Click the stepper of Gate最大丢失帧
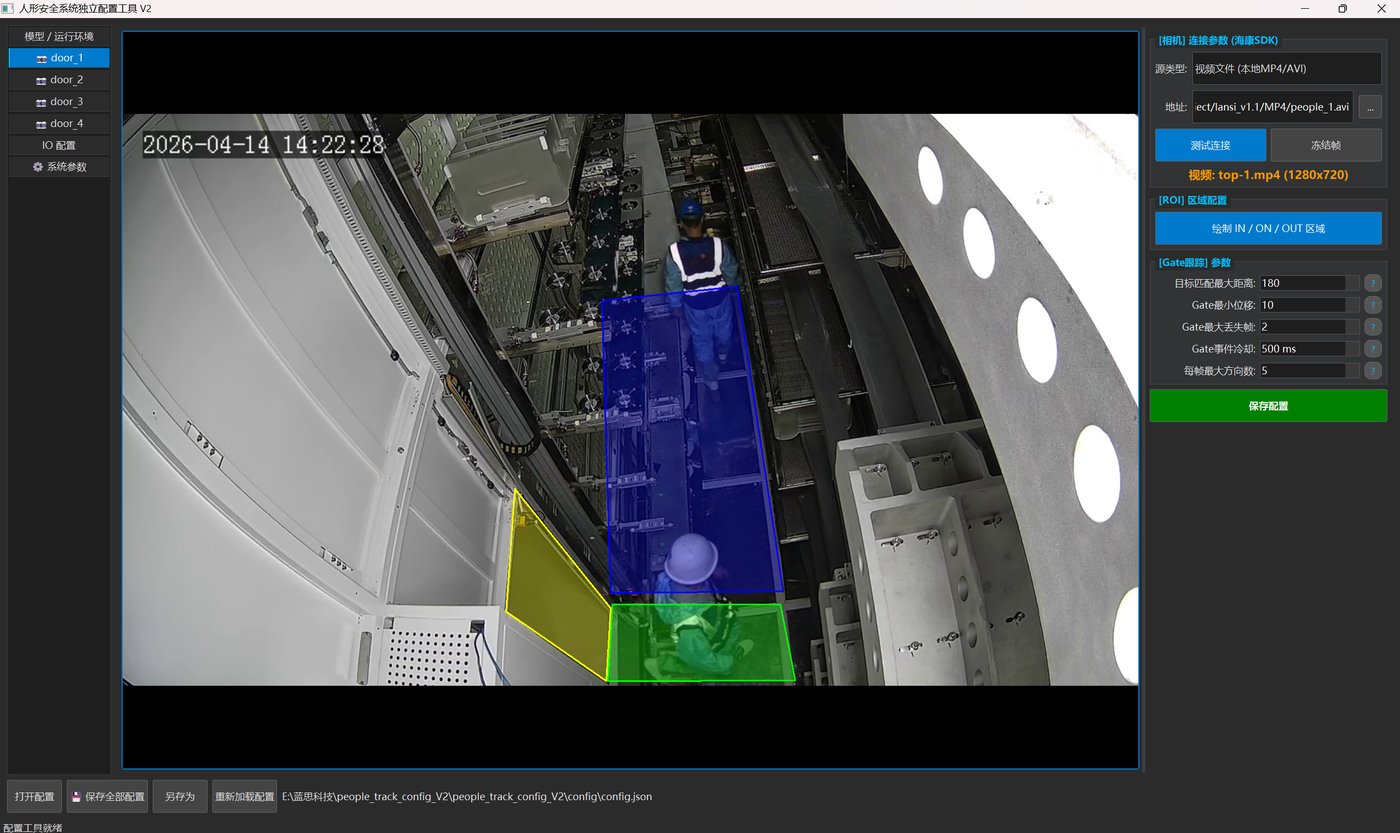 (1353, 327)
